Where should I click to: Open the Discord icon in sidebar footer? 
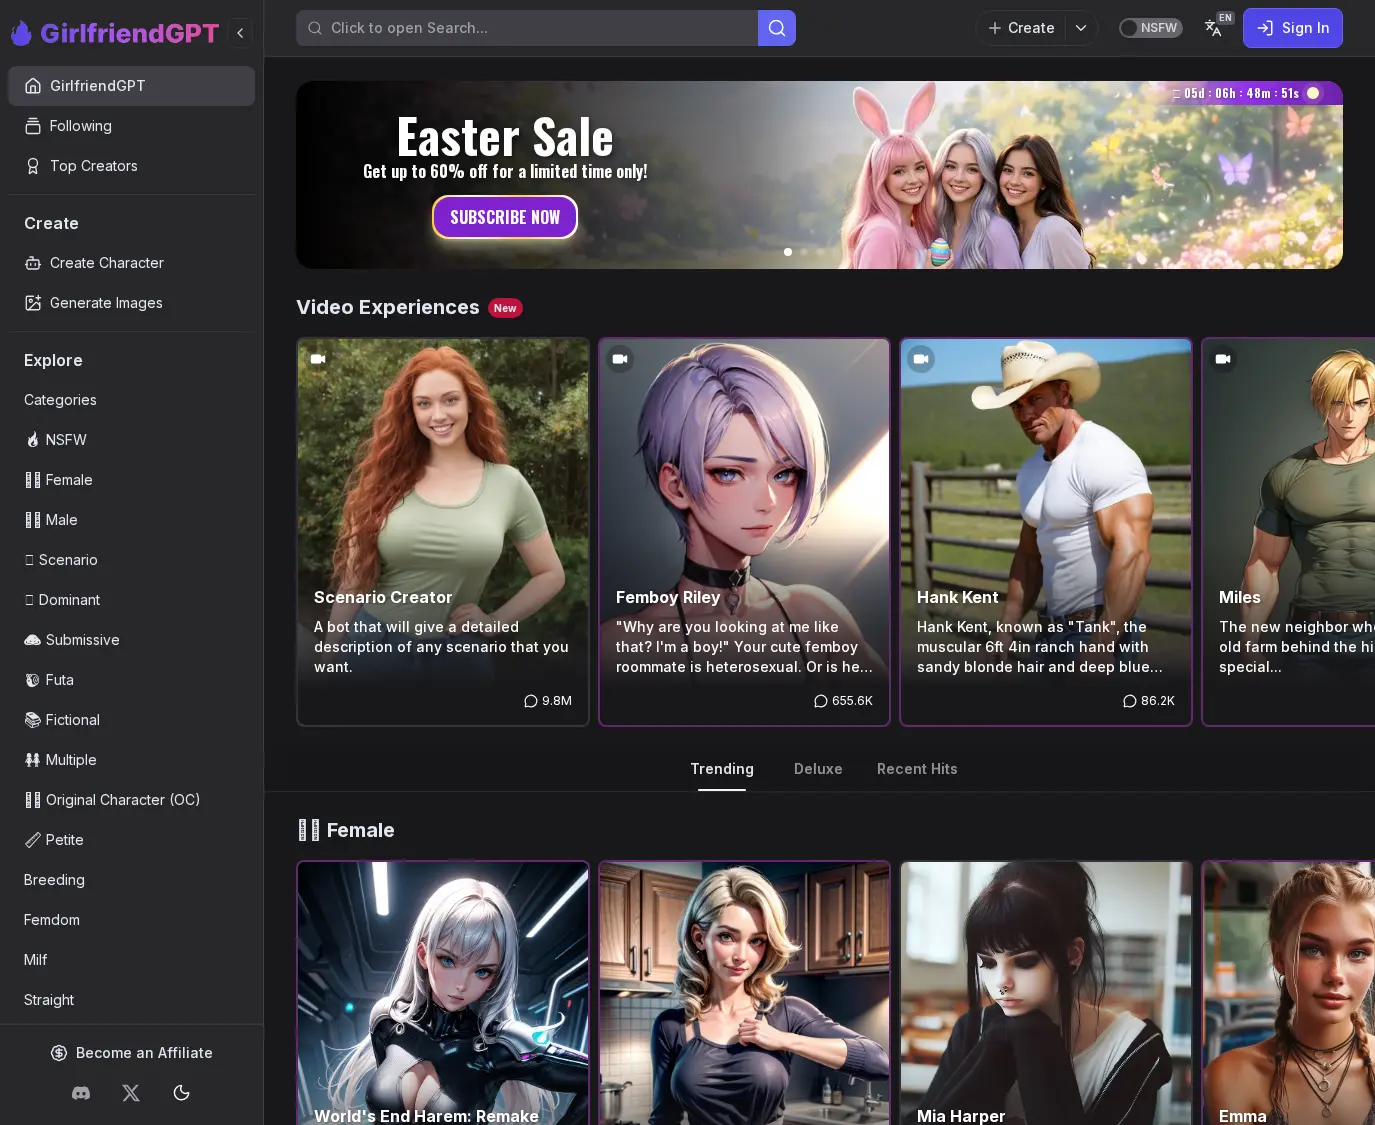pyautogui.click(x=81, y=1093)
